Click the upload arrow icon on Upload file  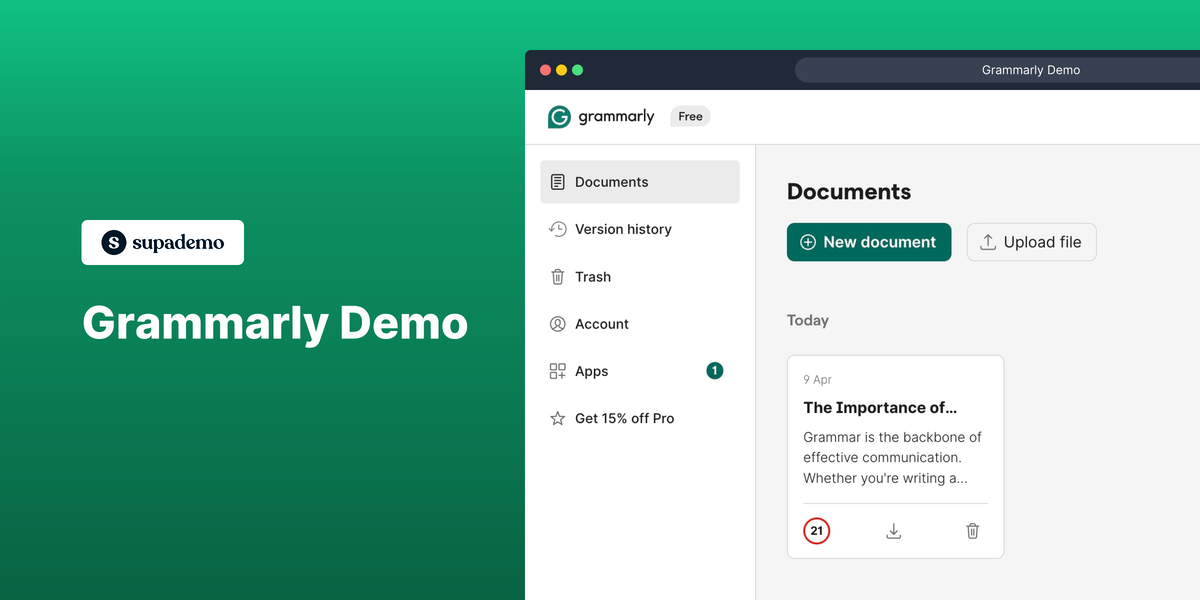tap(988, 242)
